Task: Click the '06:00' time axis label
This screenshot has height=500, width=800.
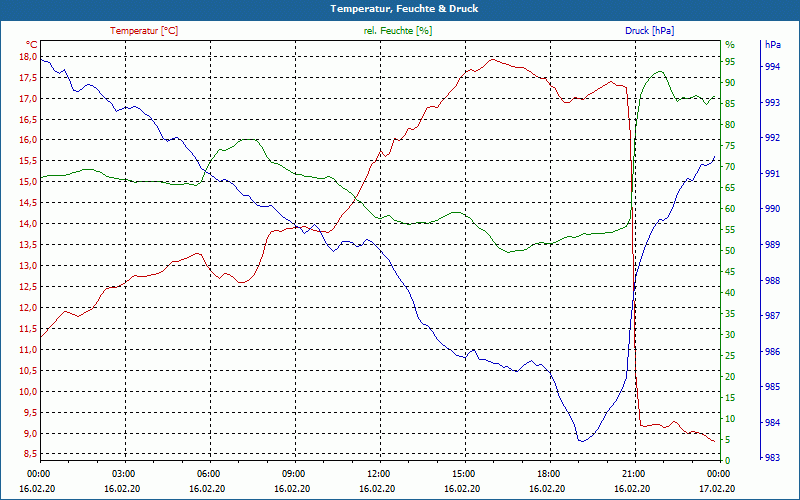Action: pyautogui.click(x=209, y=473)
